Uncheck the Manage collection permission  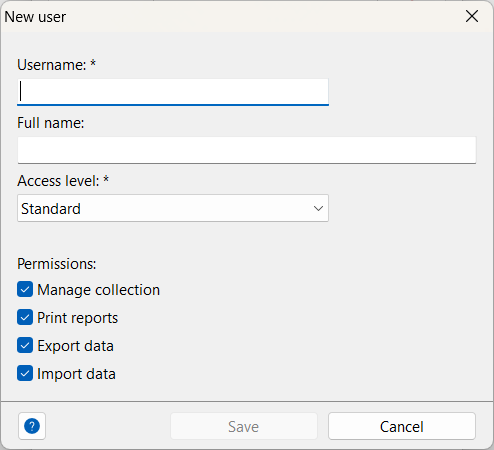pos(25,289)
